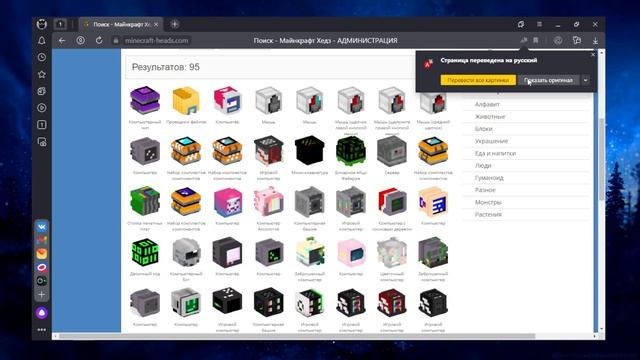
Task: Select the dark red gaming computer head
Action: tap(392, 303)
